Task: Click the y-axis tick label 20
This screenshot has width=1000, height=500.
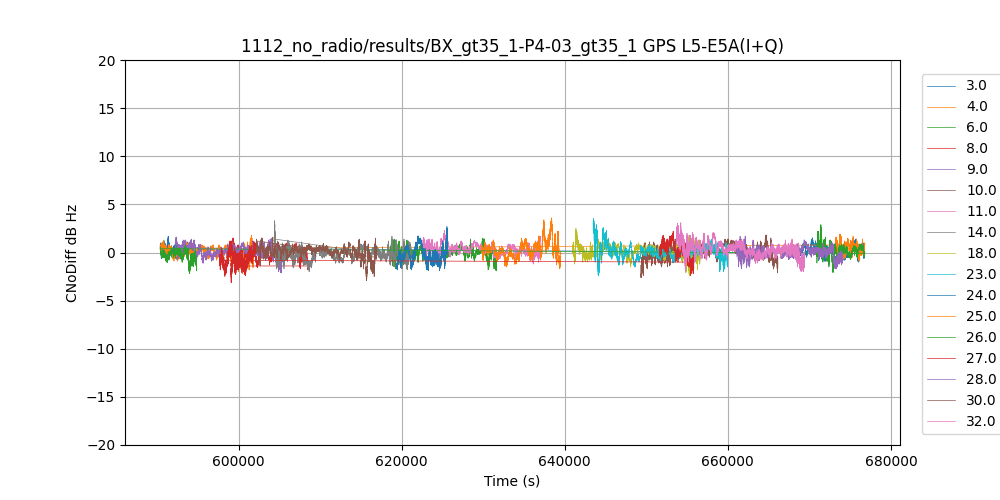Action: [108, 61]
